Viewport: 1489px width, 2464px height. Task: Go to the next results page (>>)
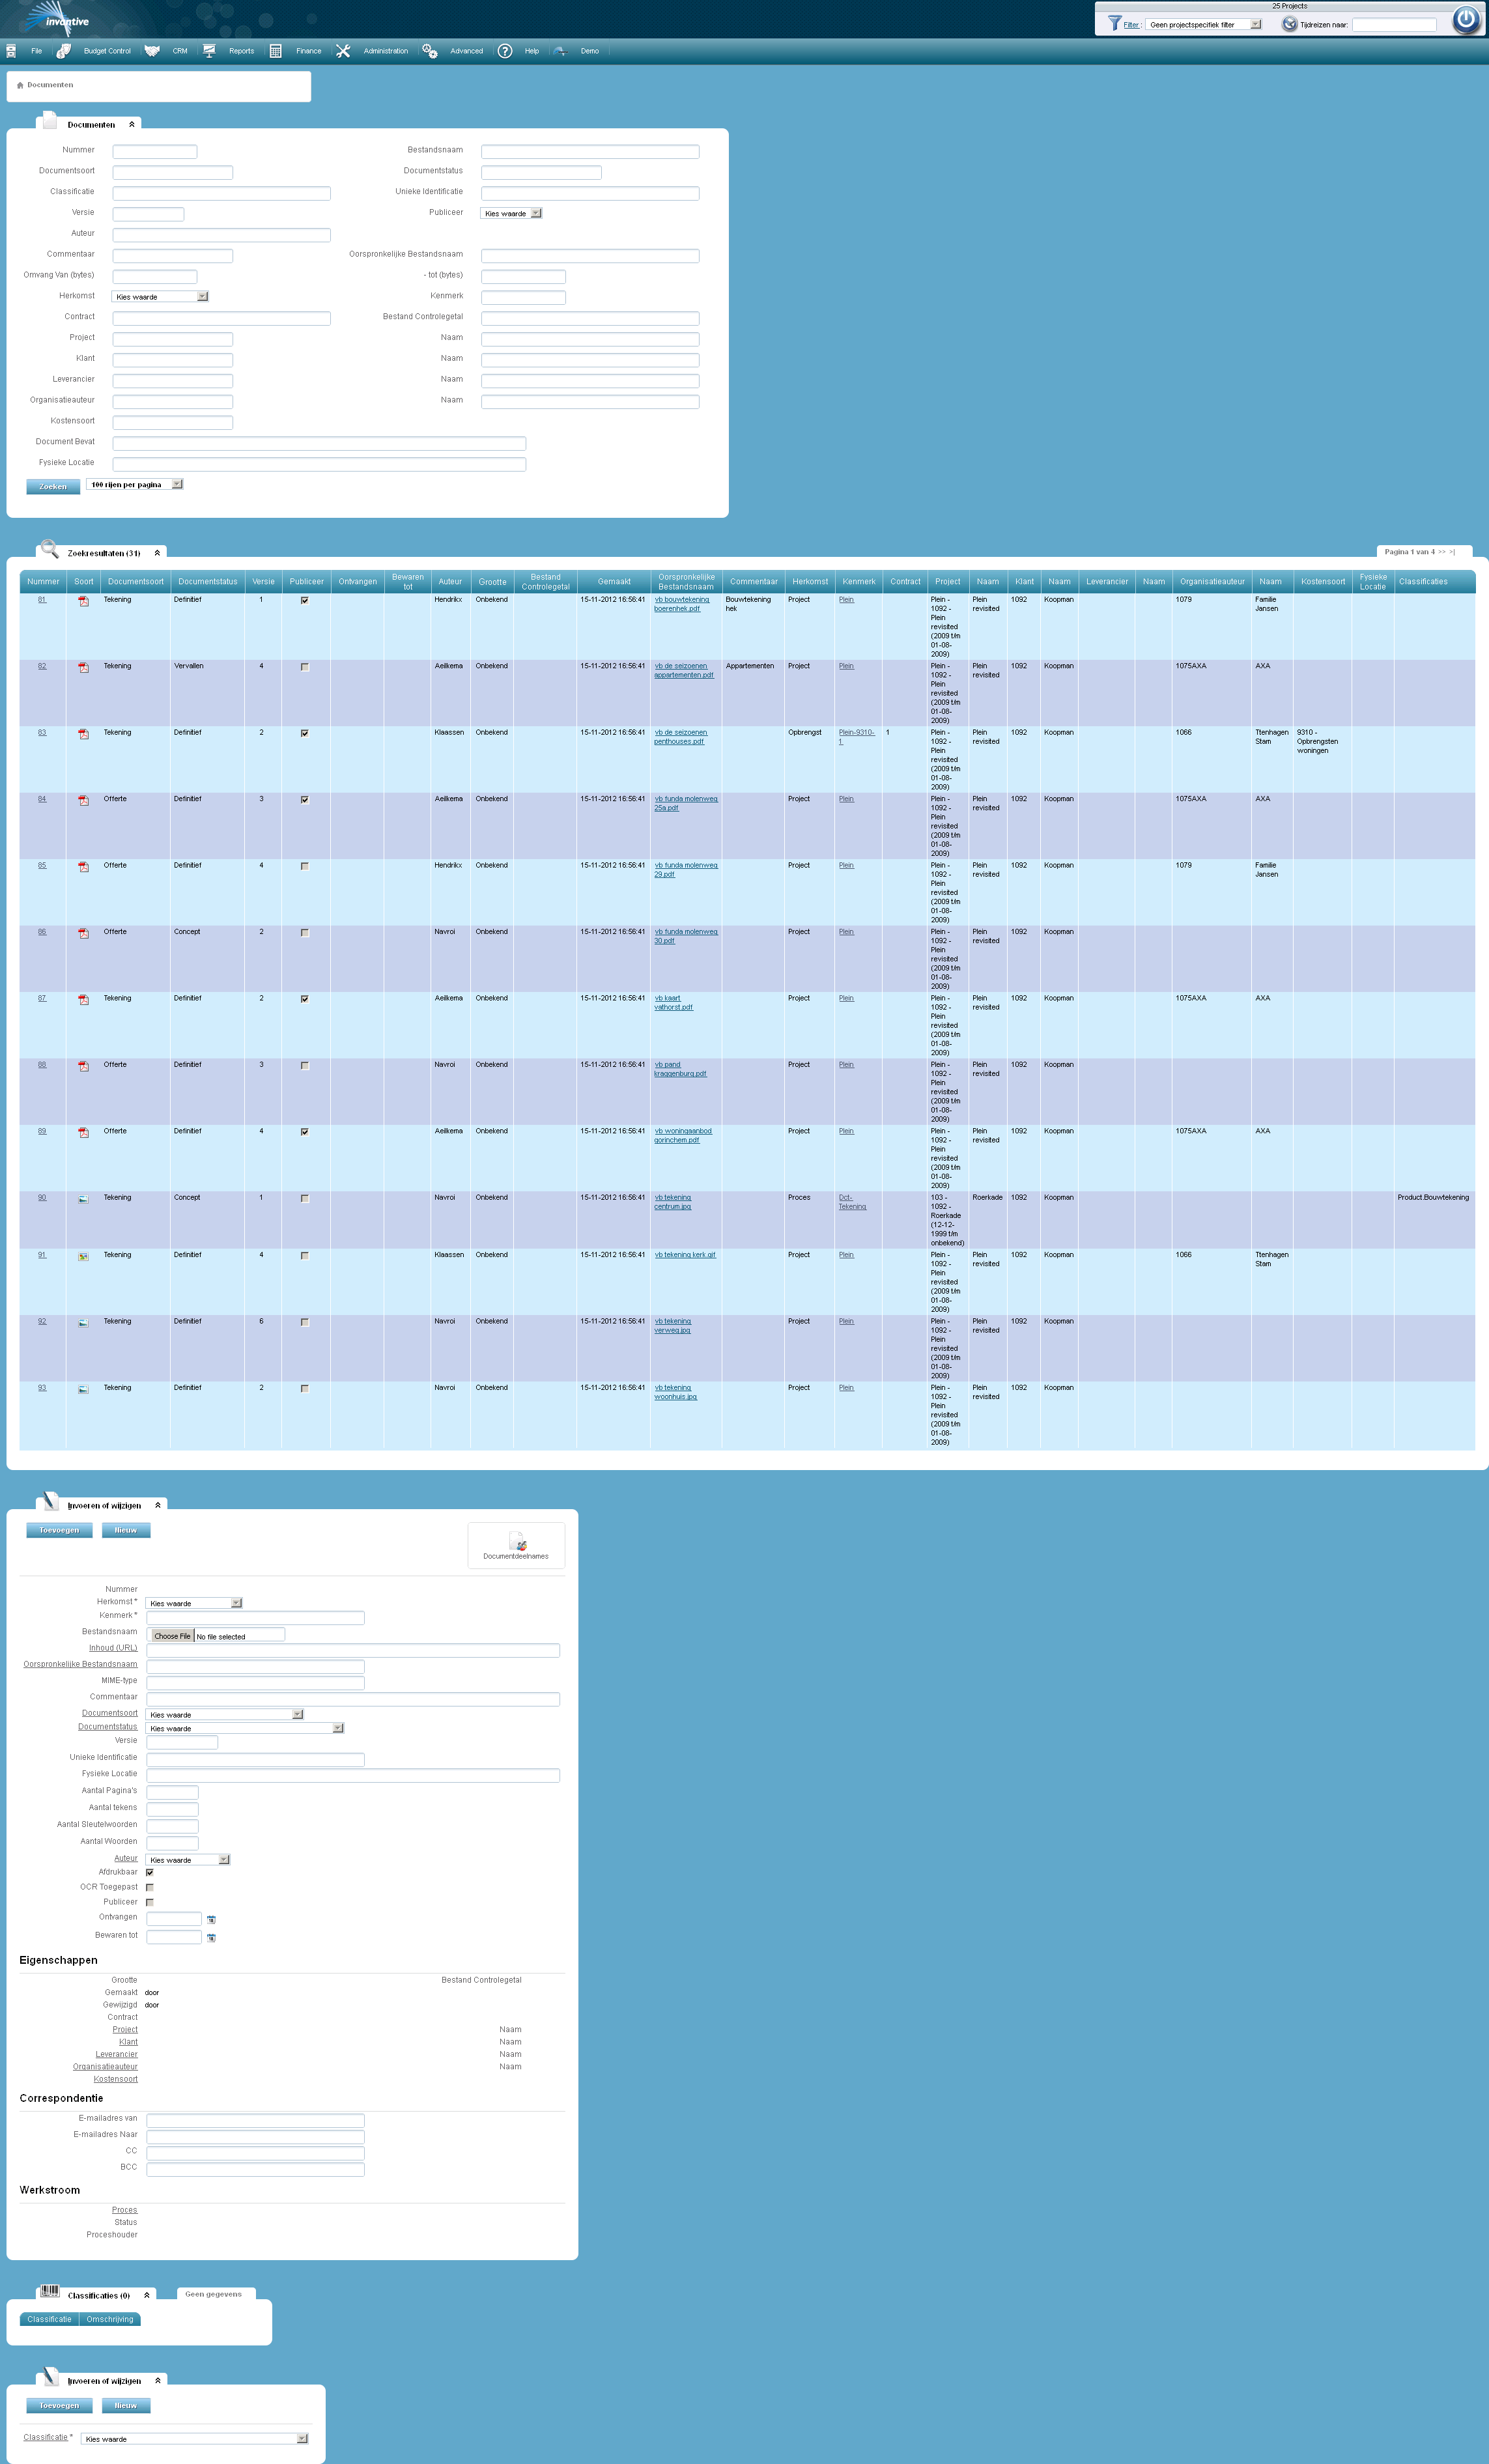click(1442, 552)
